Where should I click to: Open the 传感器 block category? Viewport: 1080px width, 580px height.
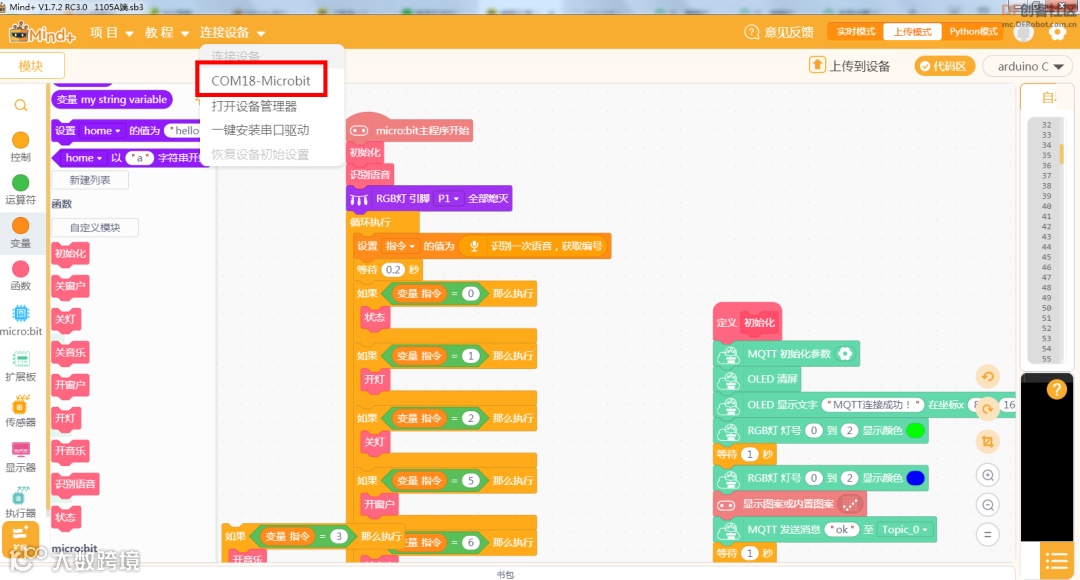[x=21, y=411]
